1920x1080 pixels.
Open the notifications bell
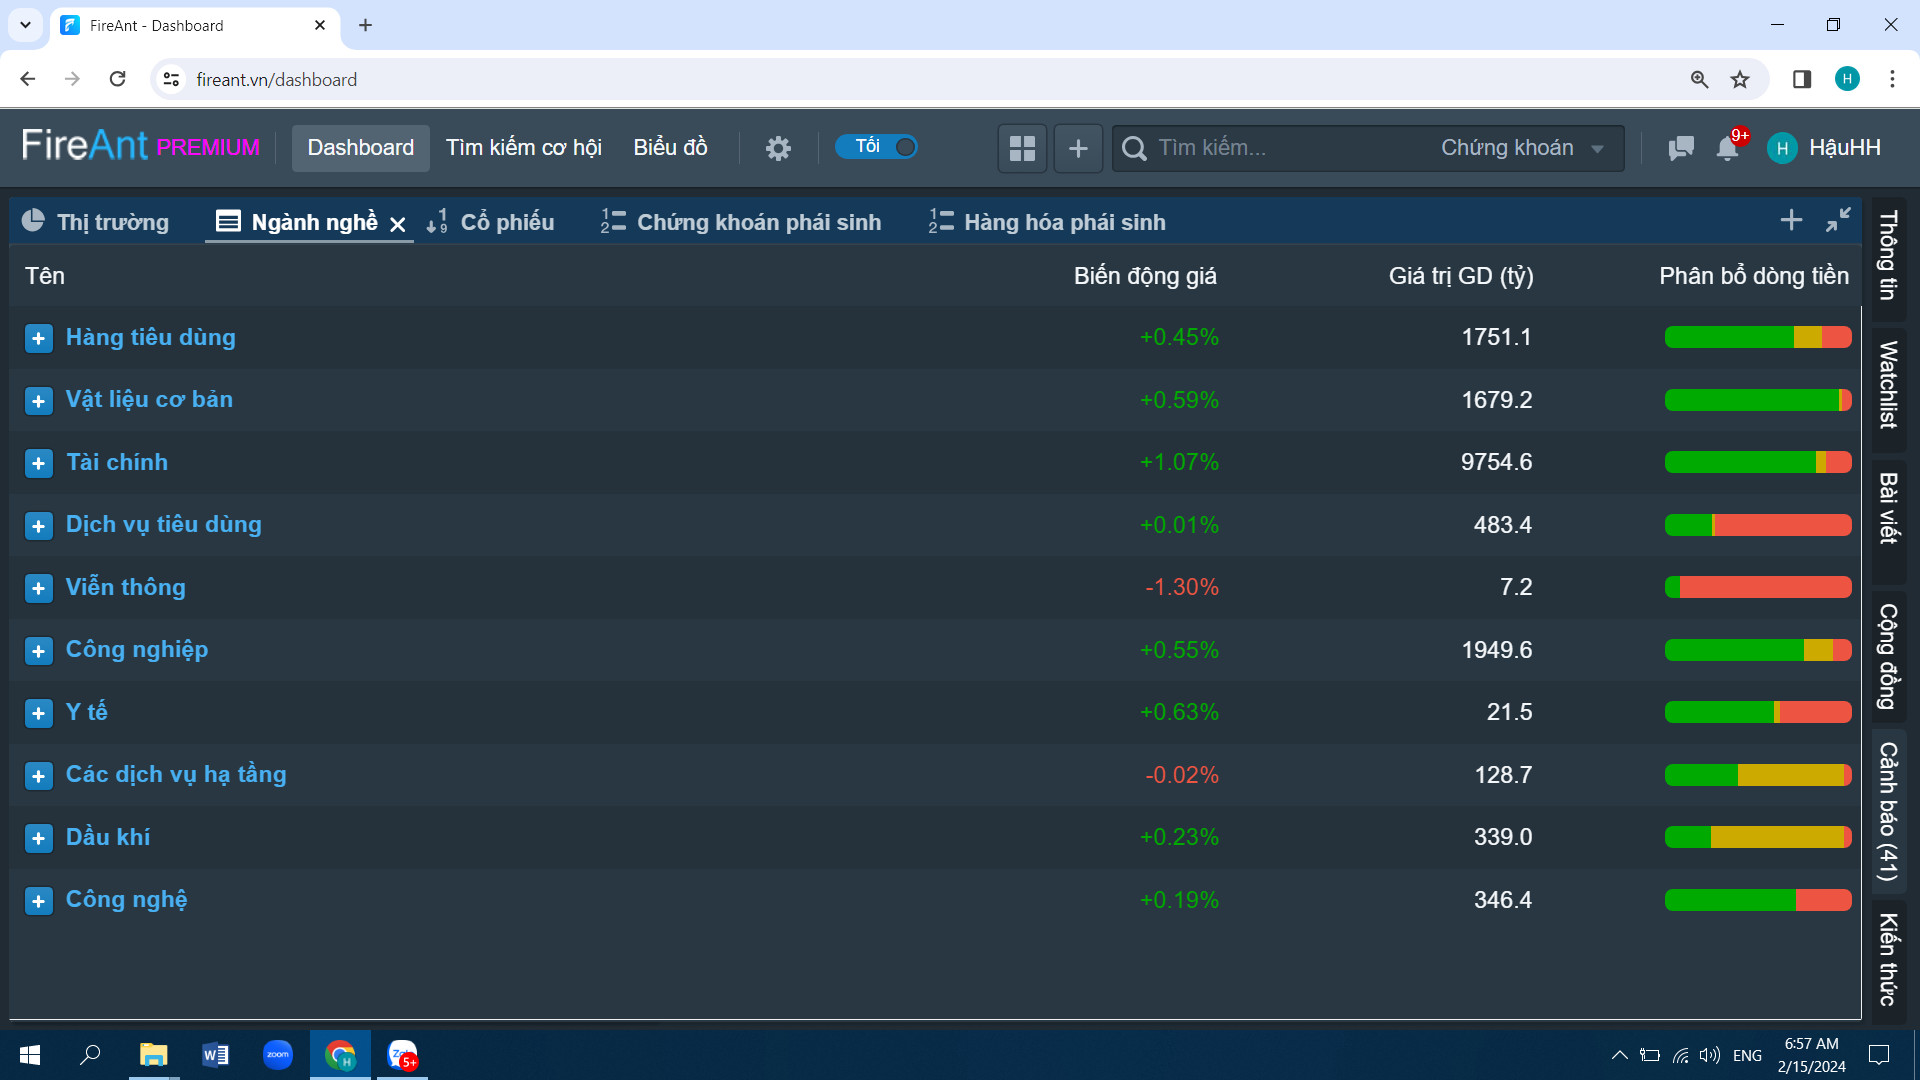(1727, 148)
